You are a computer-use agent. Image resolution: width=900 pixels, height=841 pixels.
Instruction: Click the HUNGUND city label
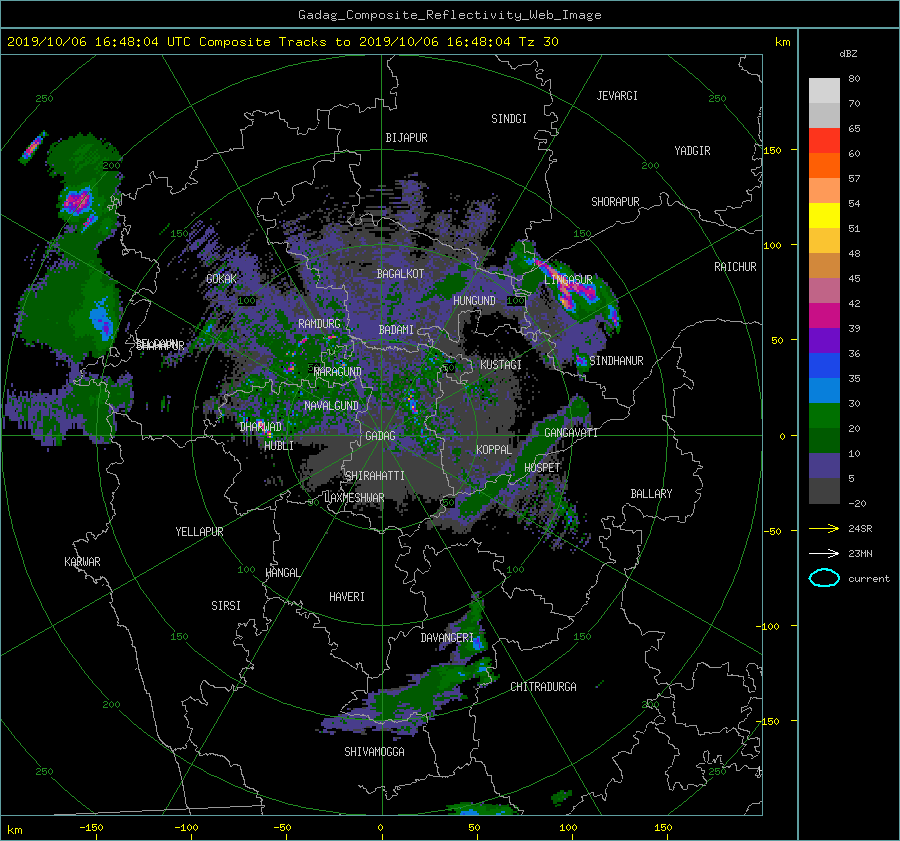coord(474,301)
